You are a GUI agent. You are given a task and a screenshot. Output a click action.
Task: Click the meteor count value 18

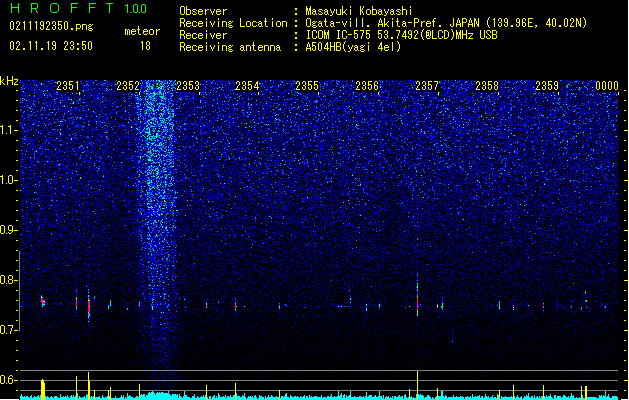point(145,46)
